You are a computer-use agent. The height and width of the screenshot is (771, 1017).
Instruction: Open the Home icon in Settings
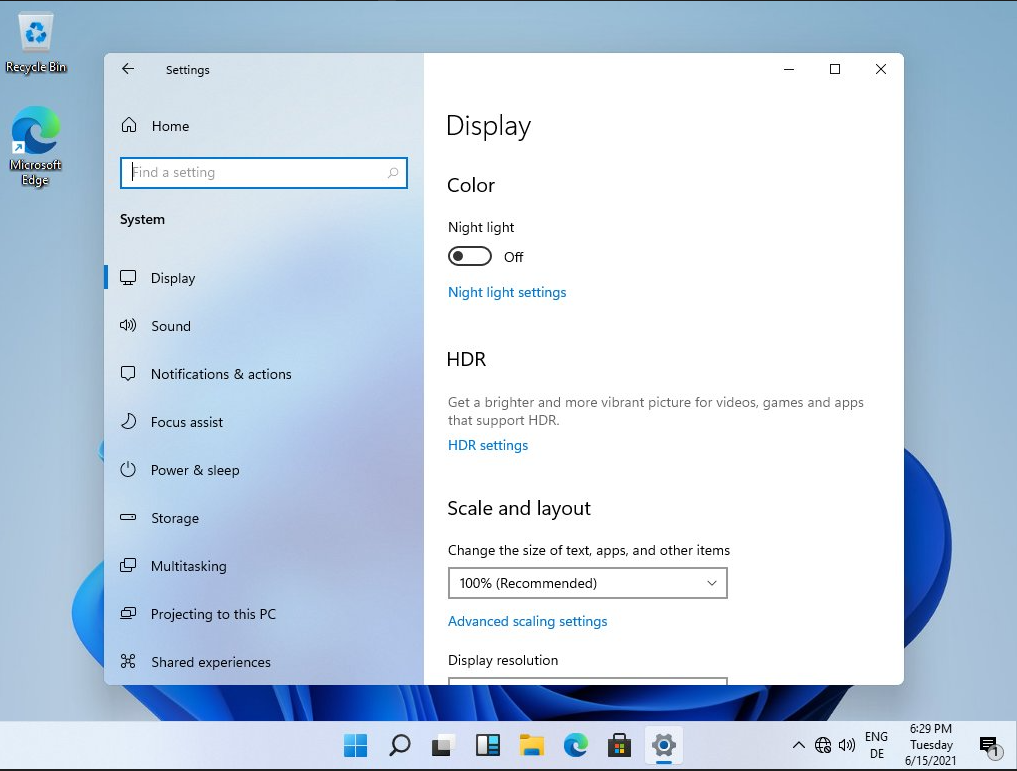pos(129,125)
